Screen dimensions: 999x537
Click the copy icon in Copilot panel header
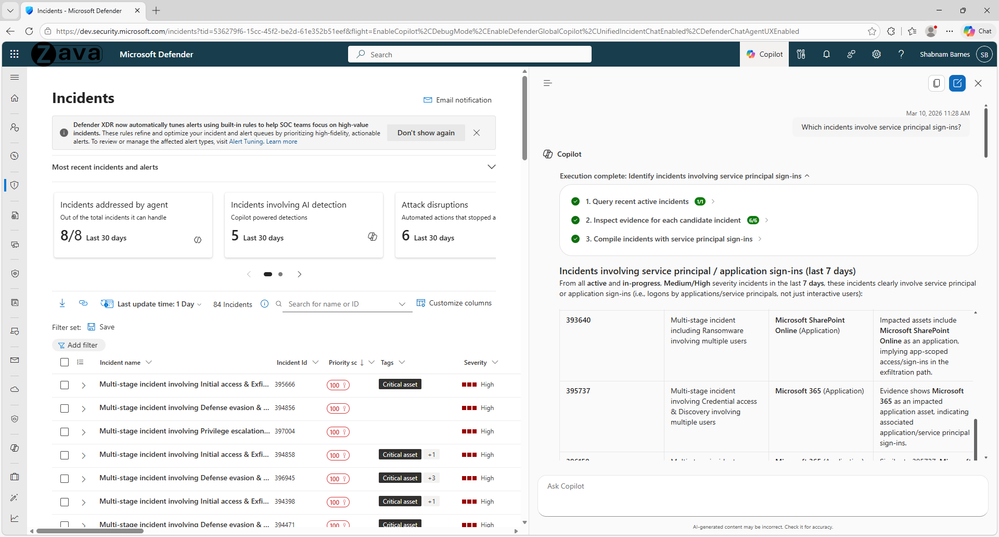pos(936,83)
